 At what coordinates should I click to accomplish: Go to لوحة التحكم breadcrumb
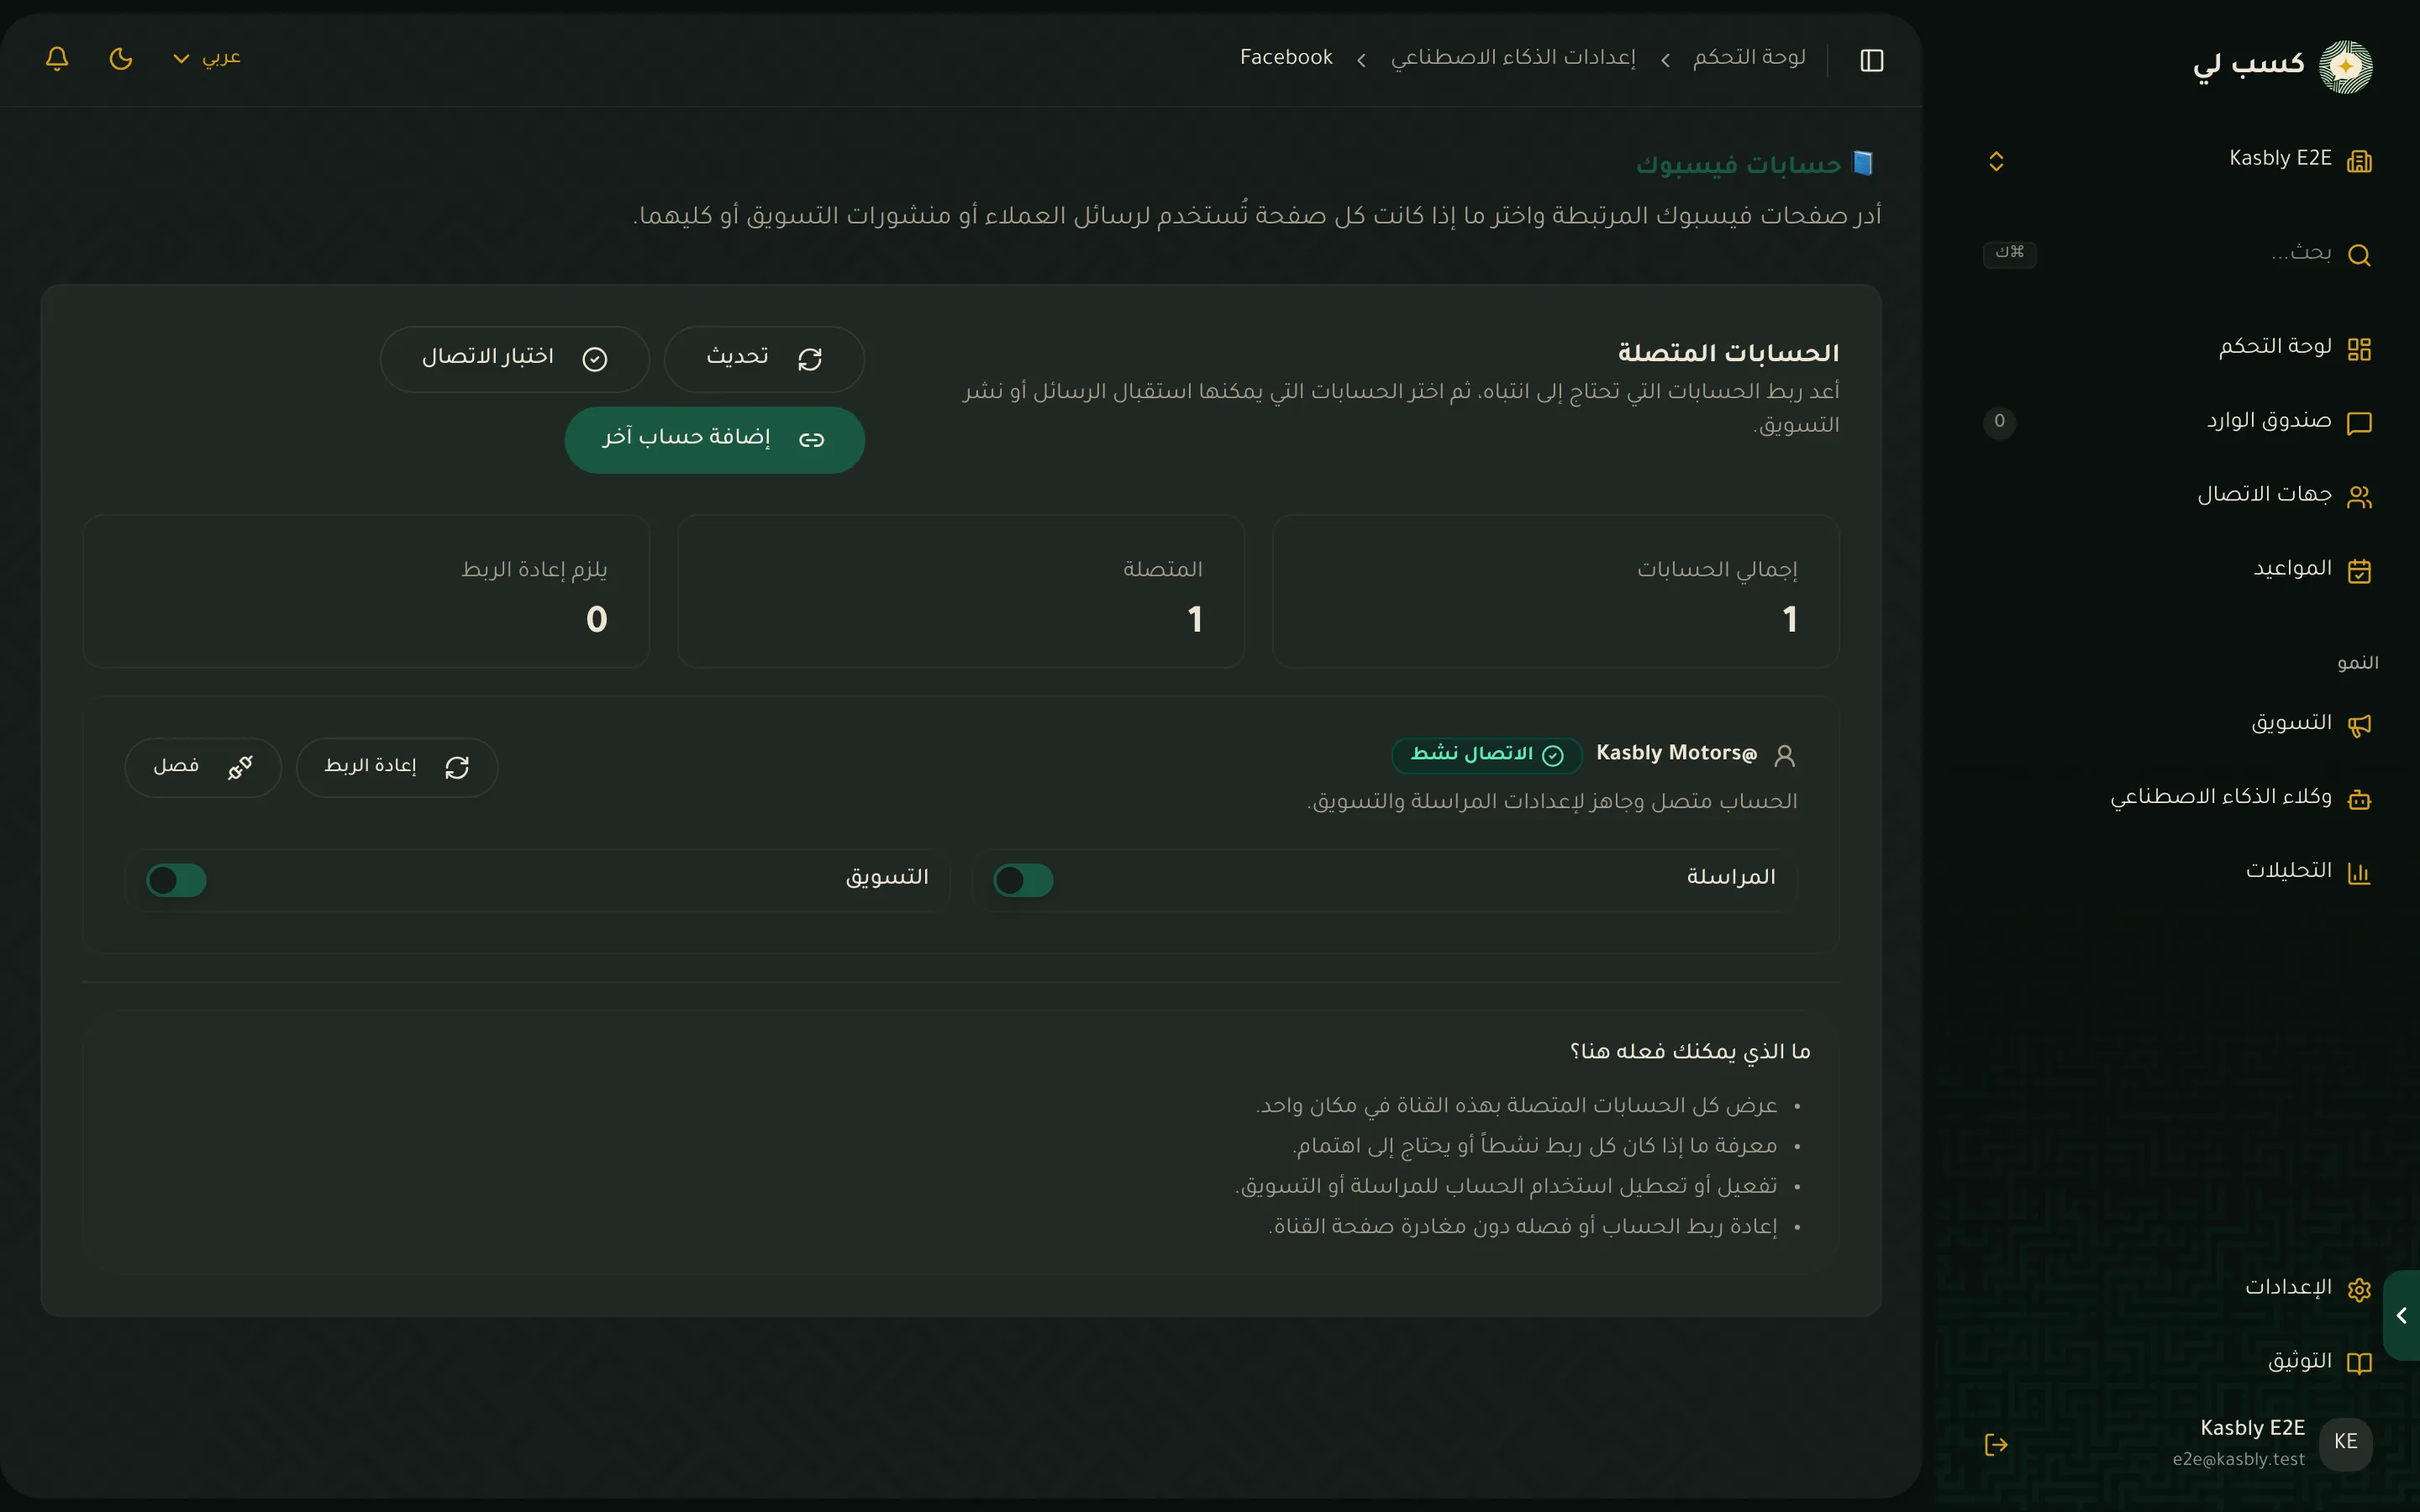[1749, 58]
